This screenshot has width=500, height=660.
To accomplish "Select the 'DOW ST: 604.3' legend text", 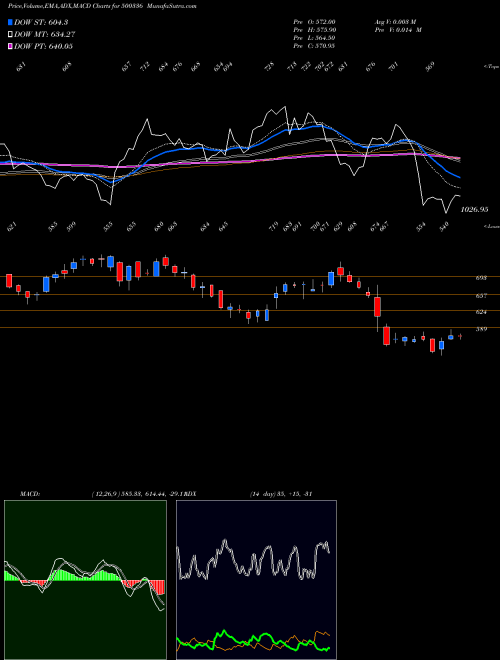I will tap(41, 22).
